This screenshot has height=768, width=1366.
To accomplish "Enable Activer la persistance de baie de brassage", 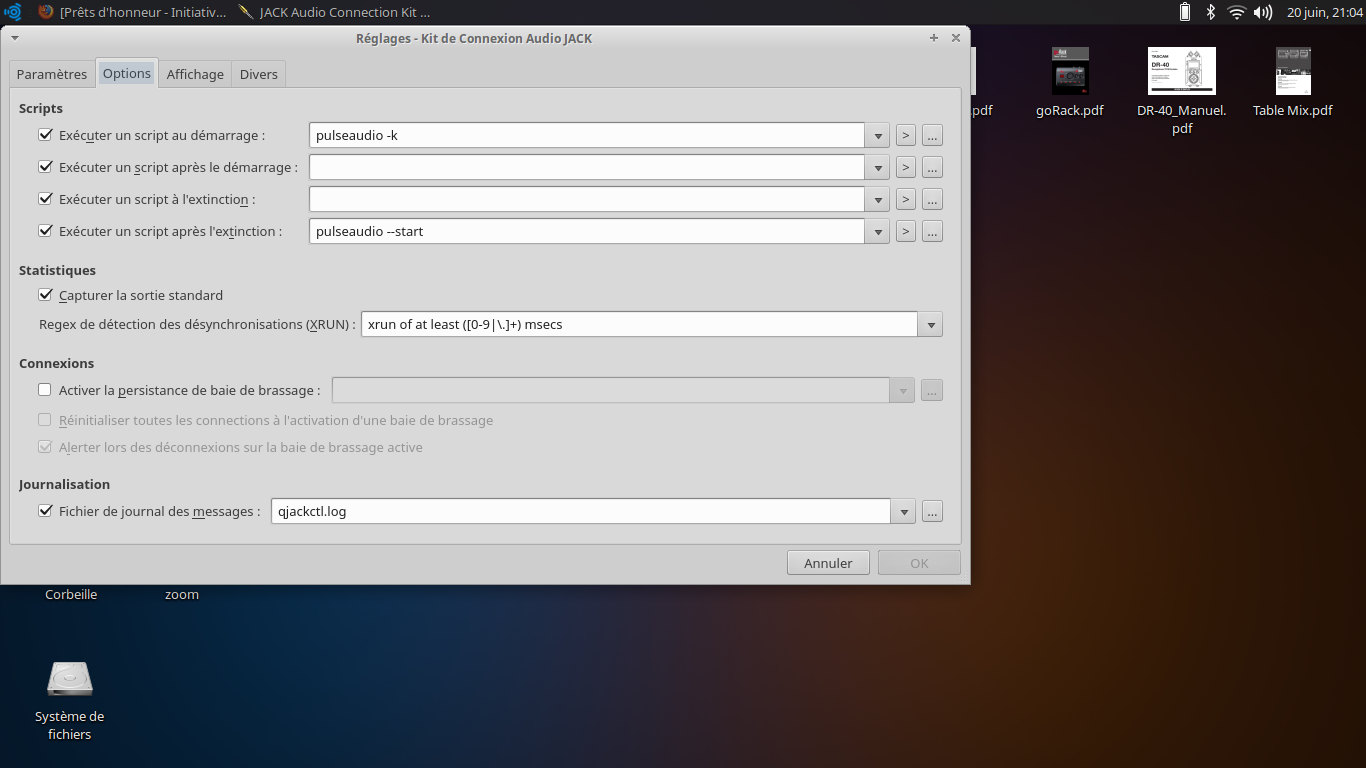I will [x=45, y=389].
